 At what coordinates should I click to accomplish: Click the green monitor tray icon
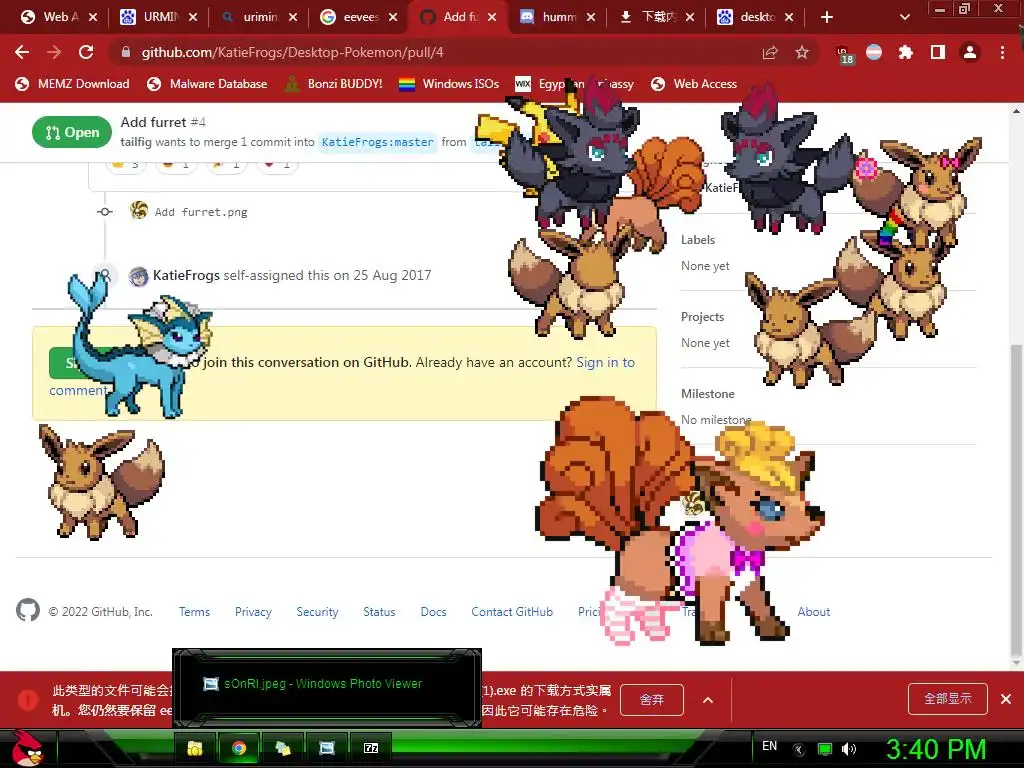825,749
